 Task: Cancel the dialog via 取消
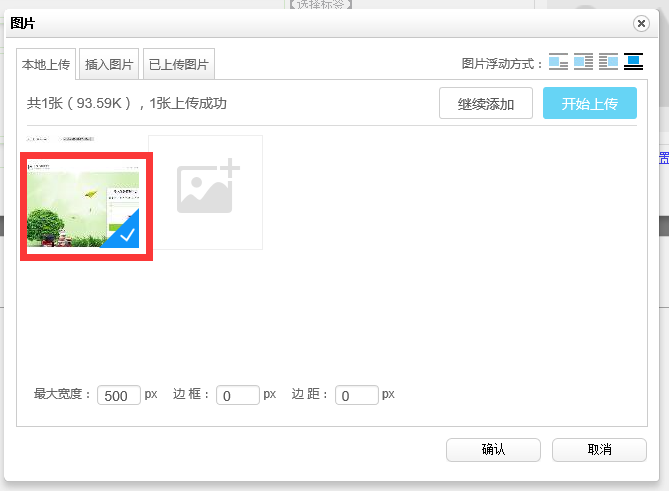[599, 450]
